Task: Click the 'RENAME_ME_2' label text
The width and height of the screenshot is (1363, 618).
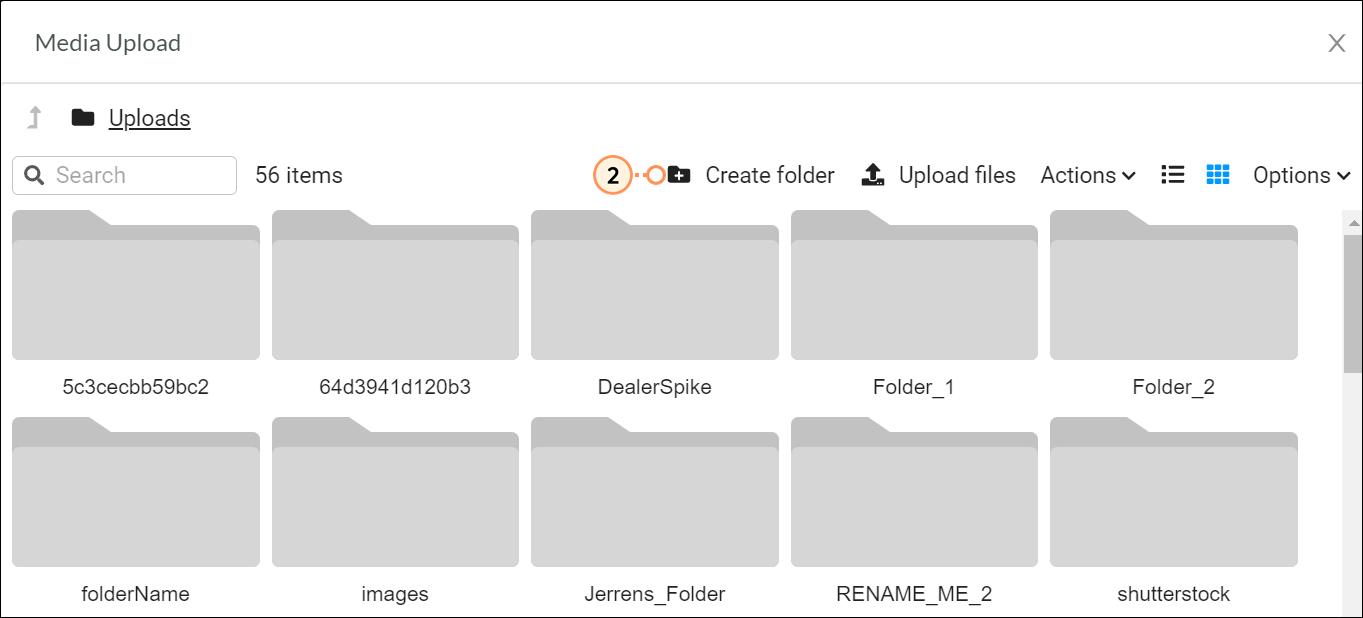Action: (x=914, y=594)
